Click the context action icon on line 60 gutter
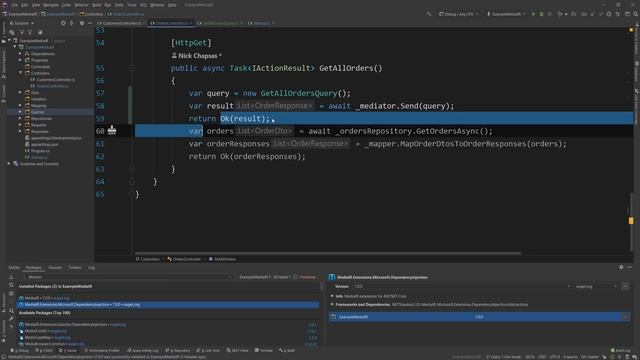 [112, 130]
